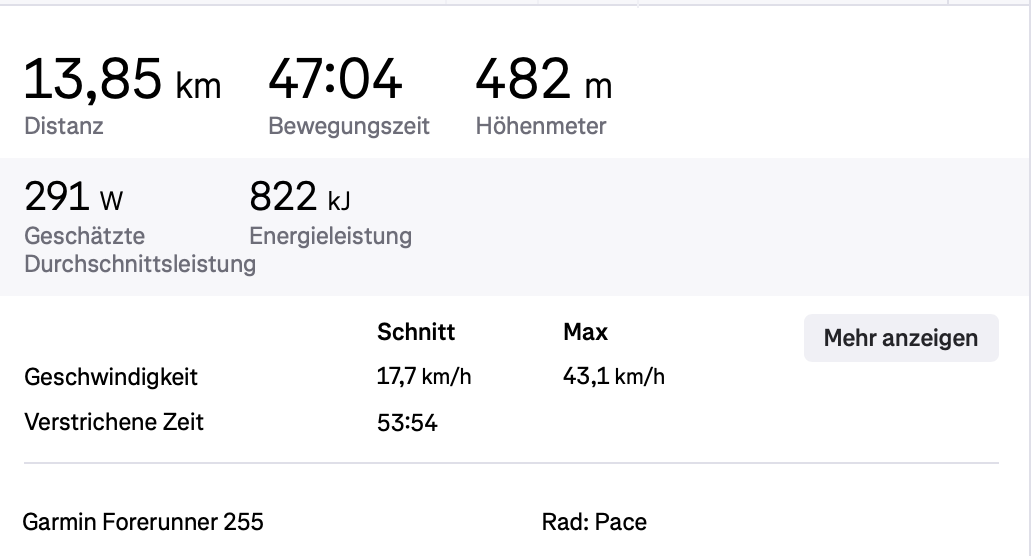1032x556 pixels.
Task: Select the Bewegungszeit label
Action: [x=349, y=126]
